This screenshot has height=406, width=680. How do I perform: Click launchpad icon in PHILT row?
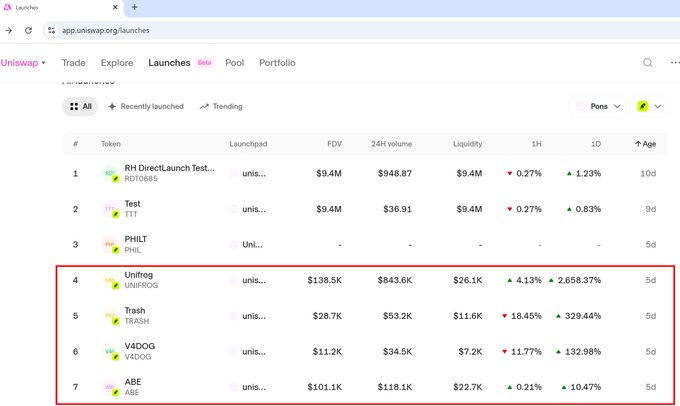tap(234, 245)
